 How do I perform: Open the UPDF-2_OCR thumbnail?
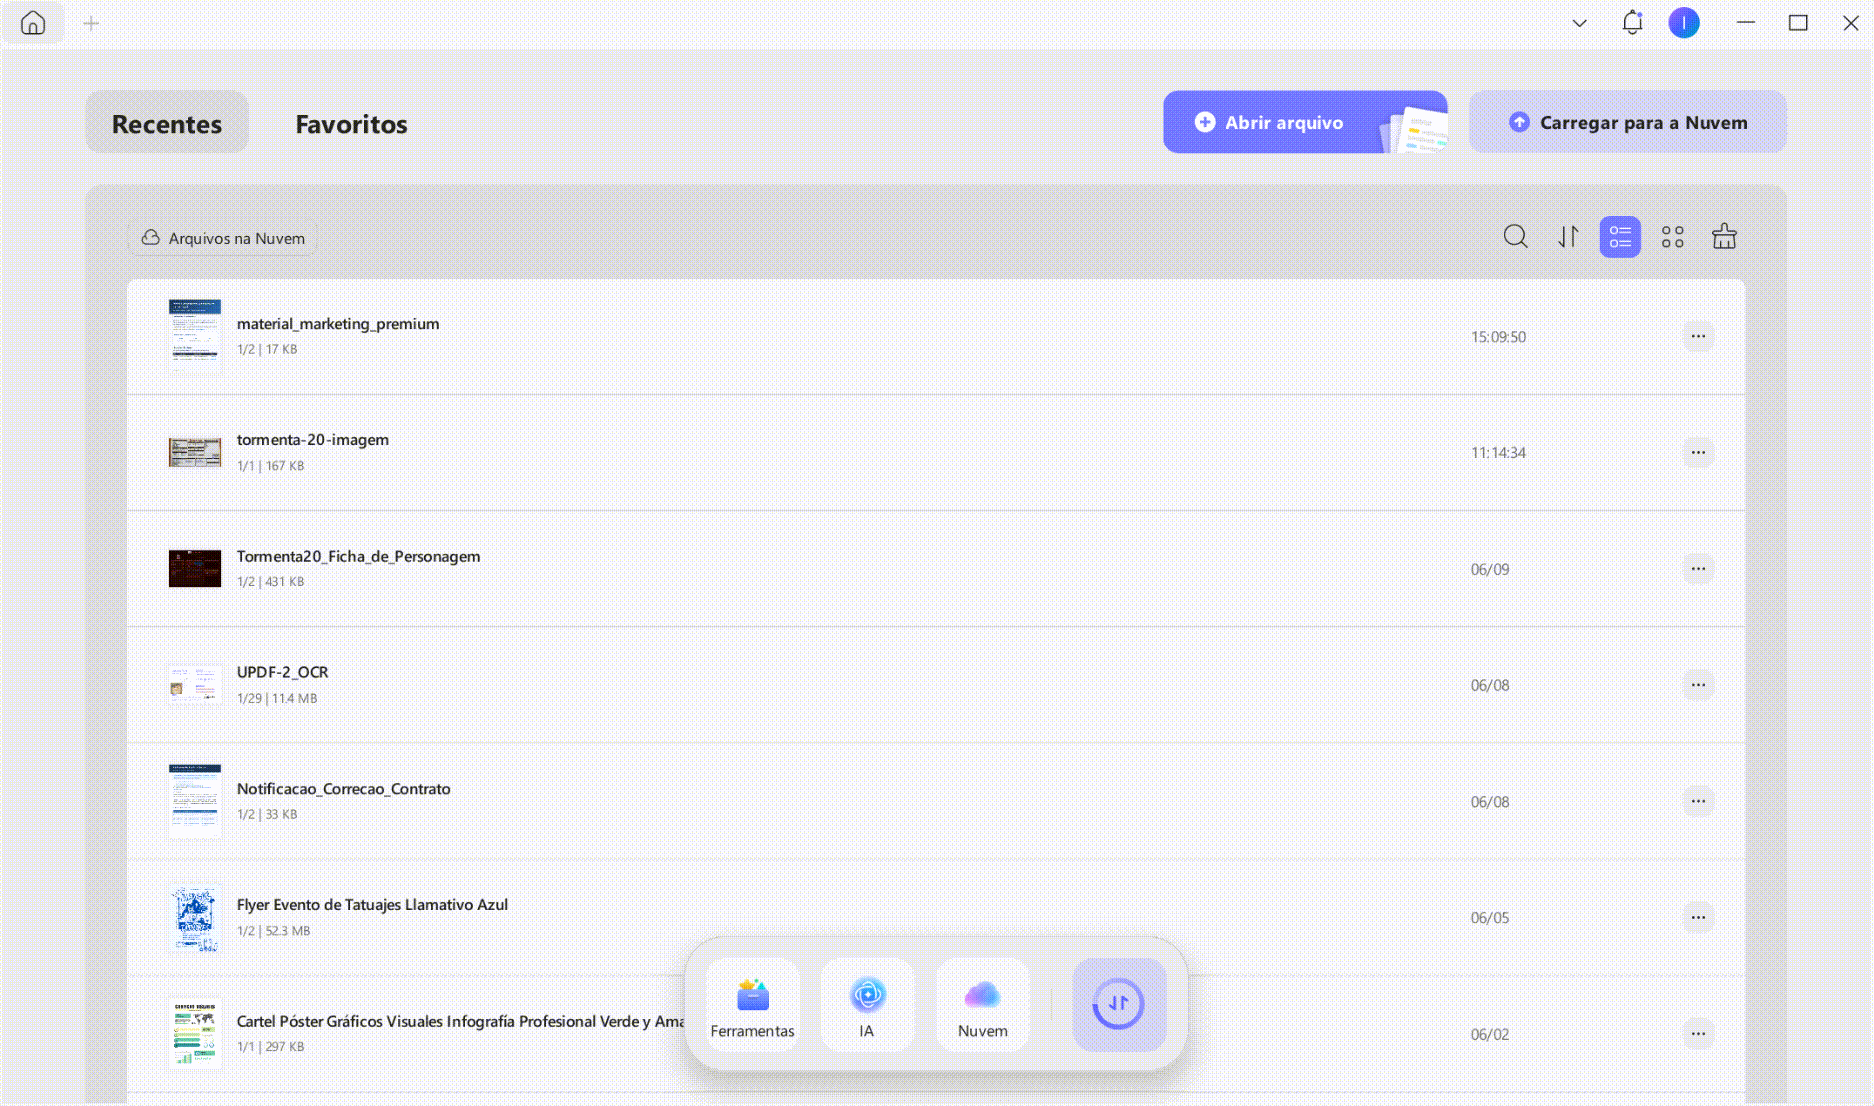click(x=195, y=685)
